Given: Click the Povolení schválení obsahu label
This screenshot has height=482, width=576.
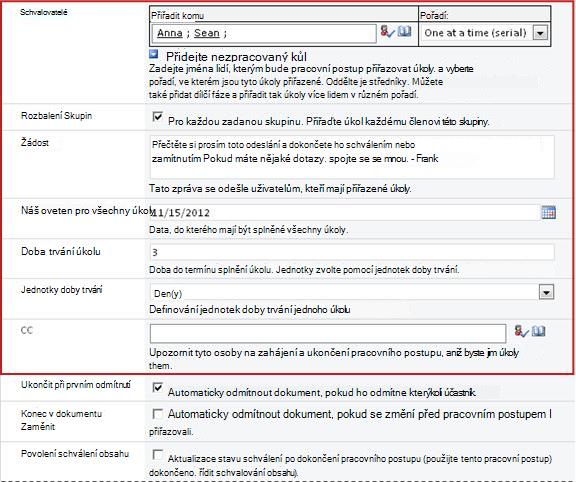Looking at the screenshot, I should pos(75,454).
